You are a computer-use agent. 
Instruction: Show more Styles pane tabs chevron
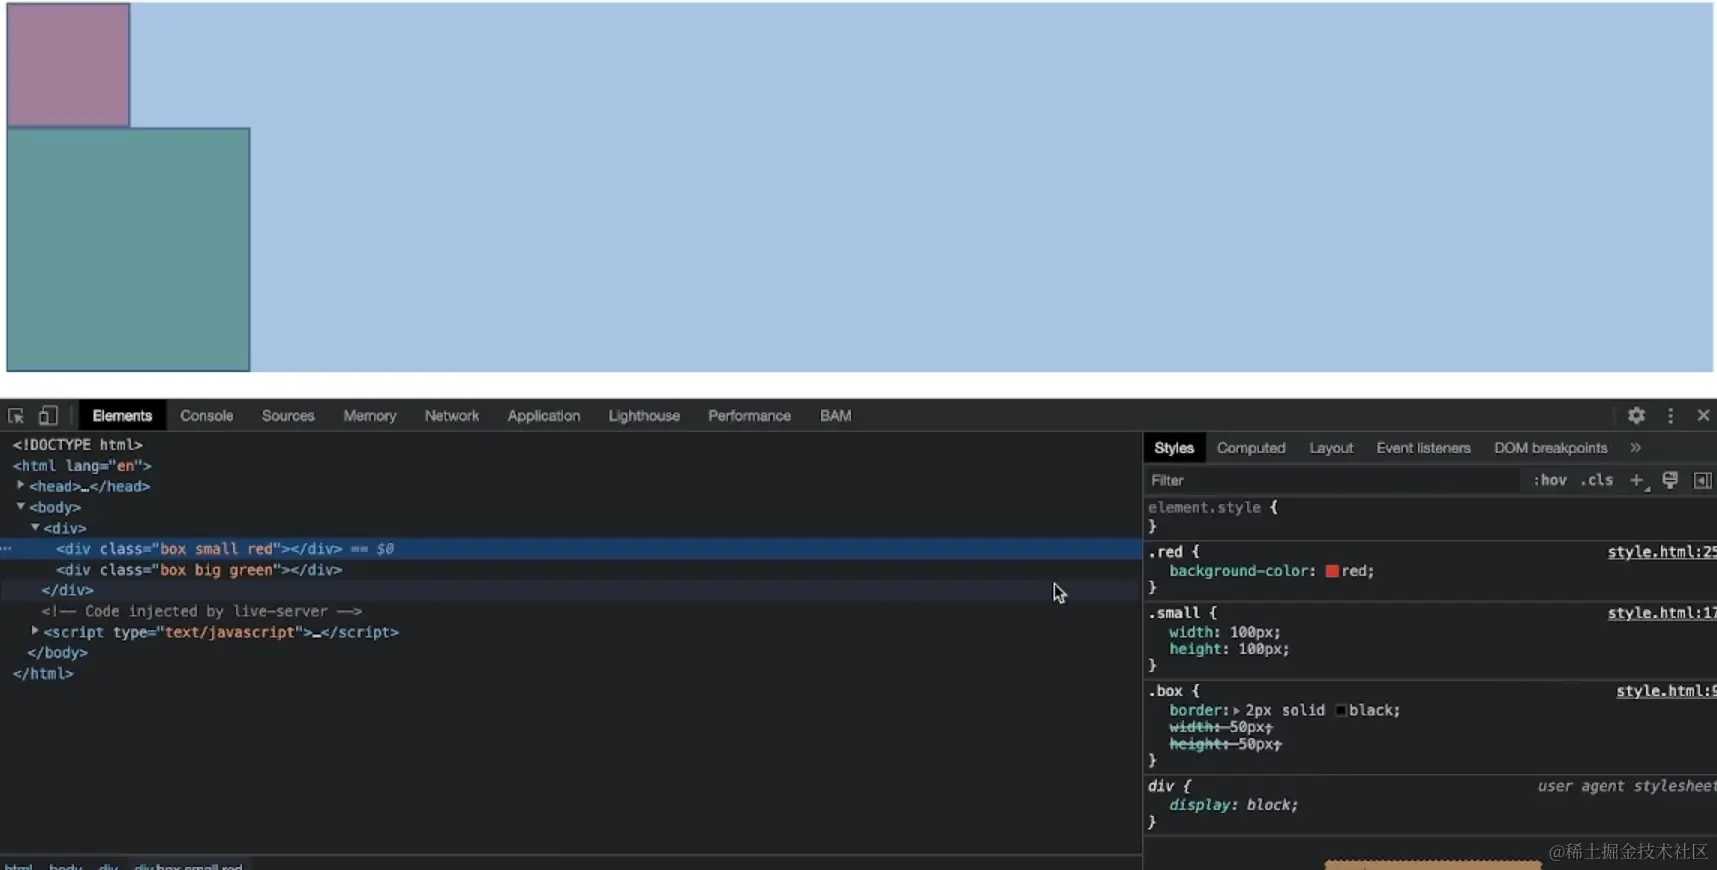point(1636,448)
